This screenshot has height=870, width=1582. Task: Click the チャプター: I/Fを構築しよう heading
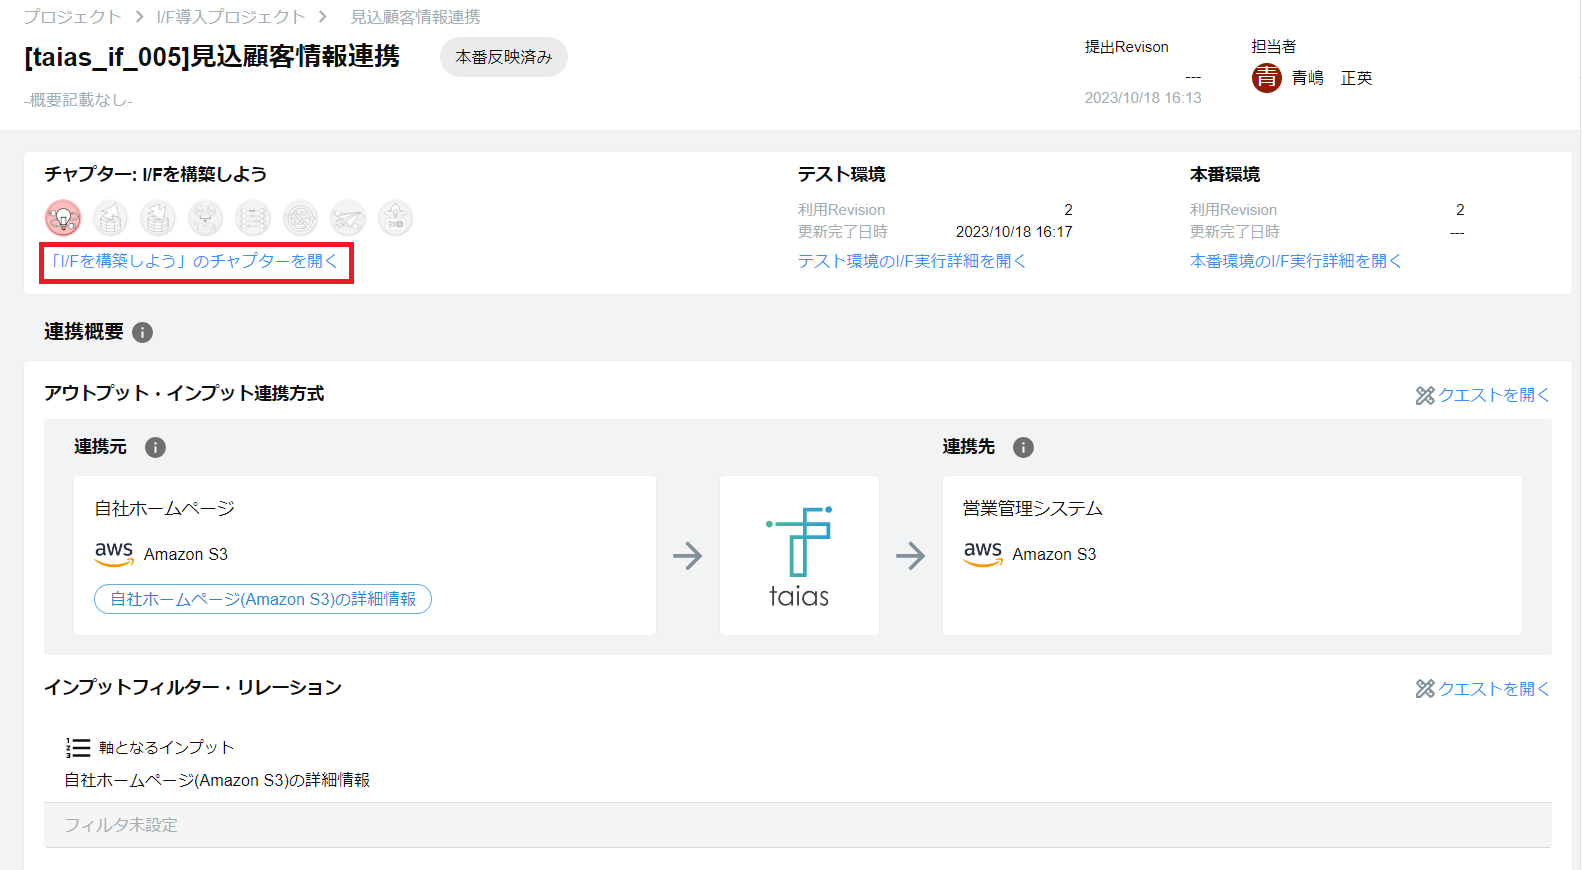[x=156, y=174]
